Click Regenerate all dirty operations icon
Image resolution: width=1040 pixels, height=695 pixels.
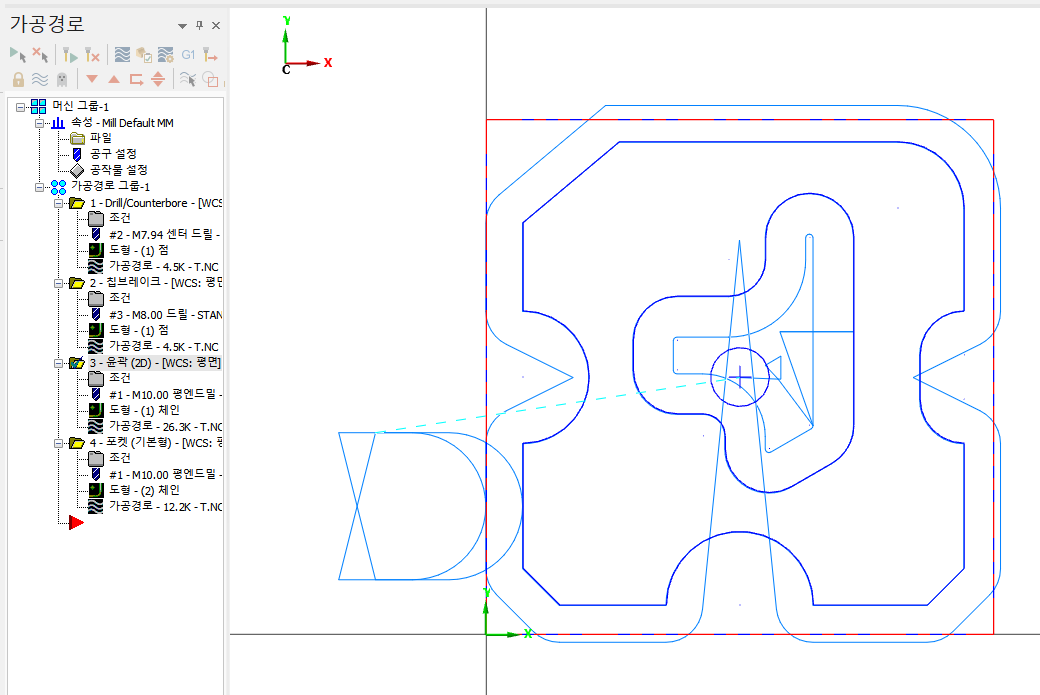(92, 54)
